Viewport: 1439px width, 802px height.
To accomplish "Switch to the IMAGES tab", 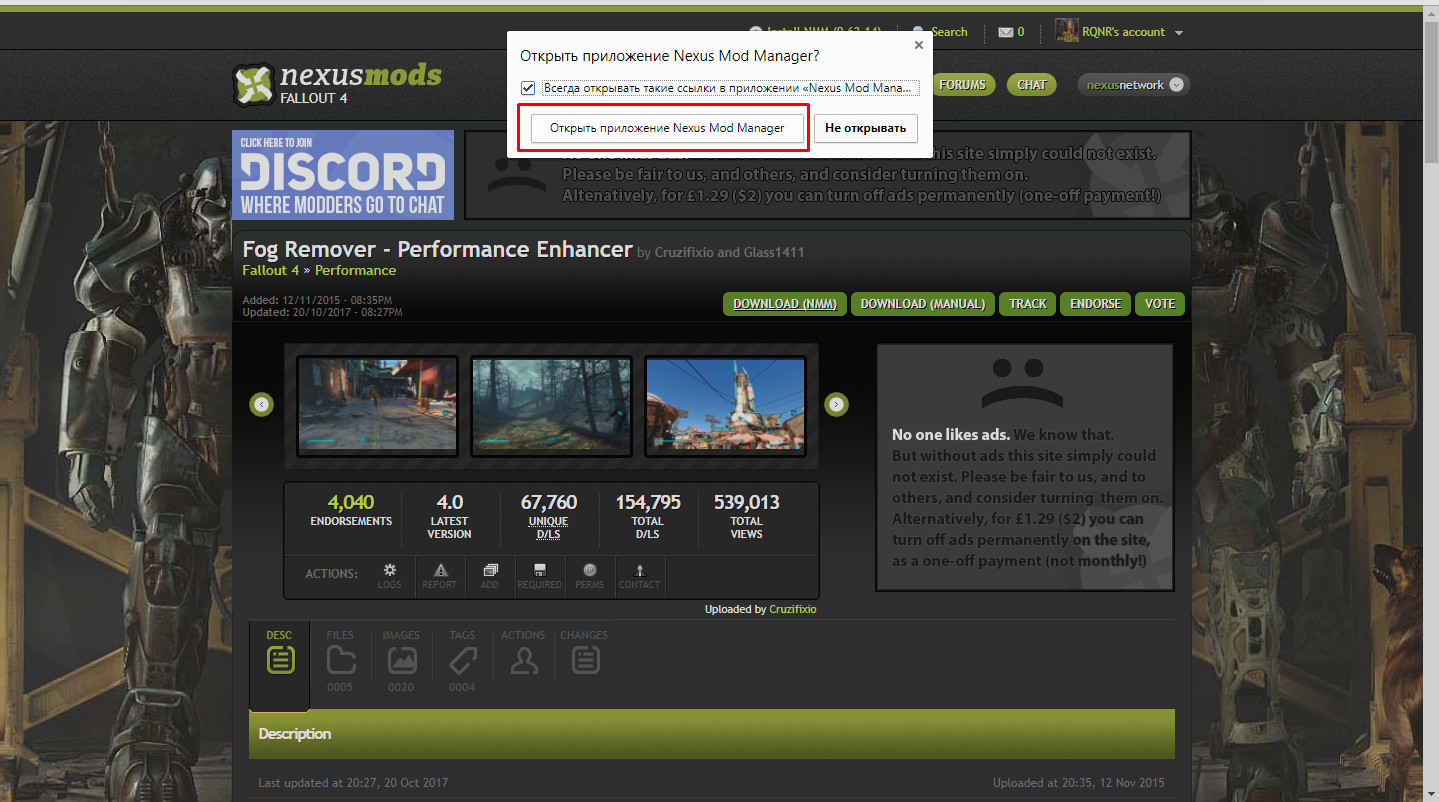I will click(x=401, y=661).
